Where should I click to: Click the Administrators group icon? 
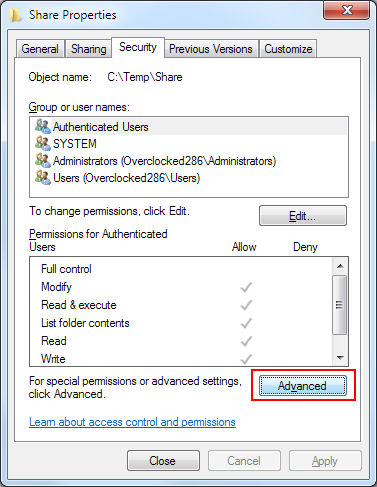[x=43, y=161]
